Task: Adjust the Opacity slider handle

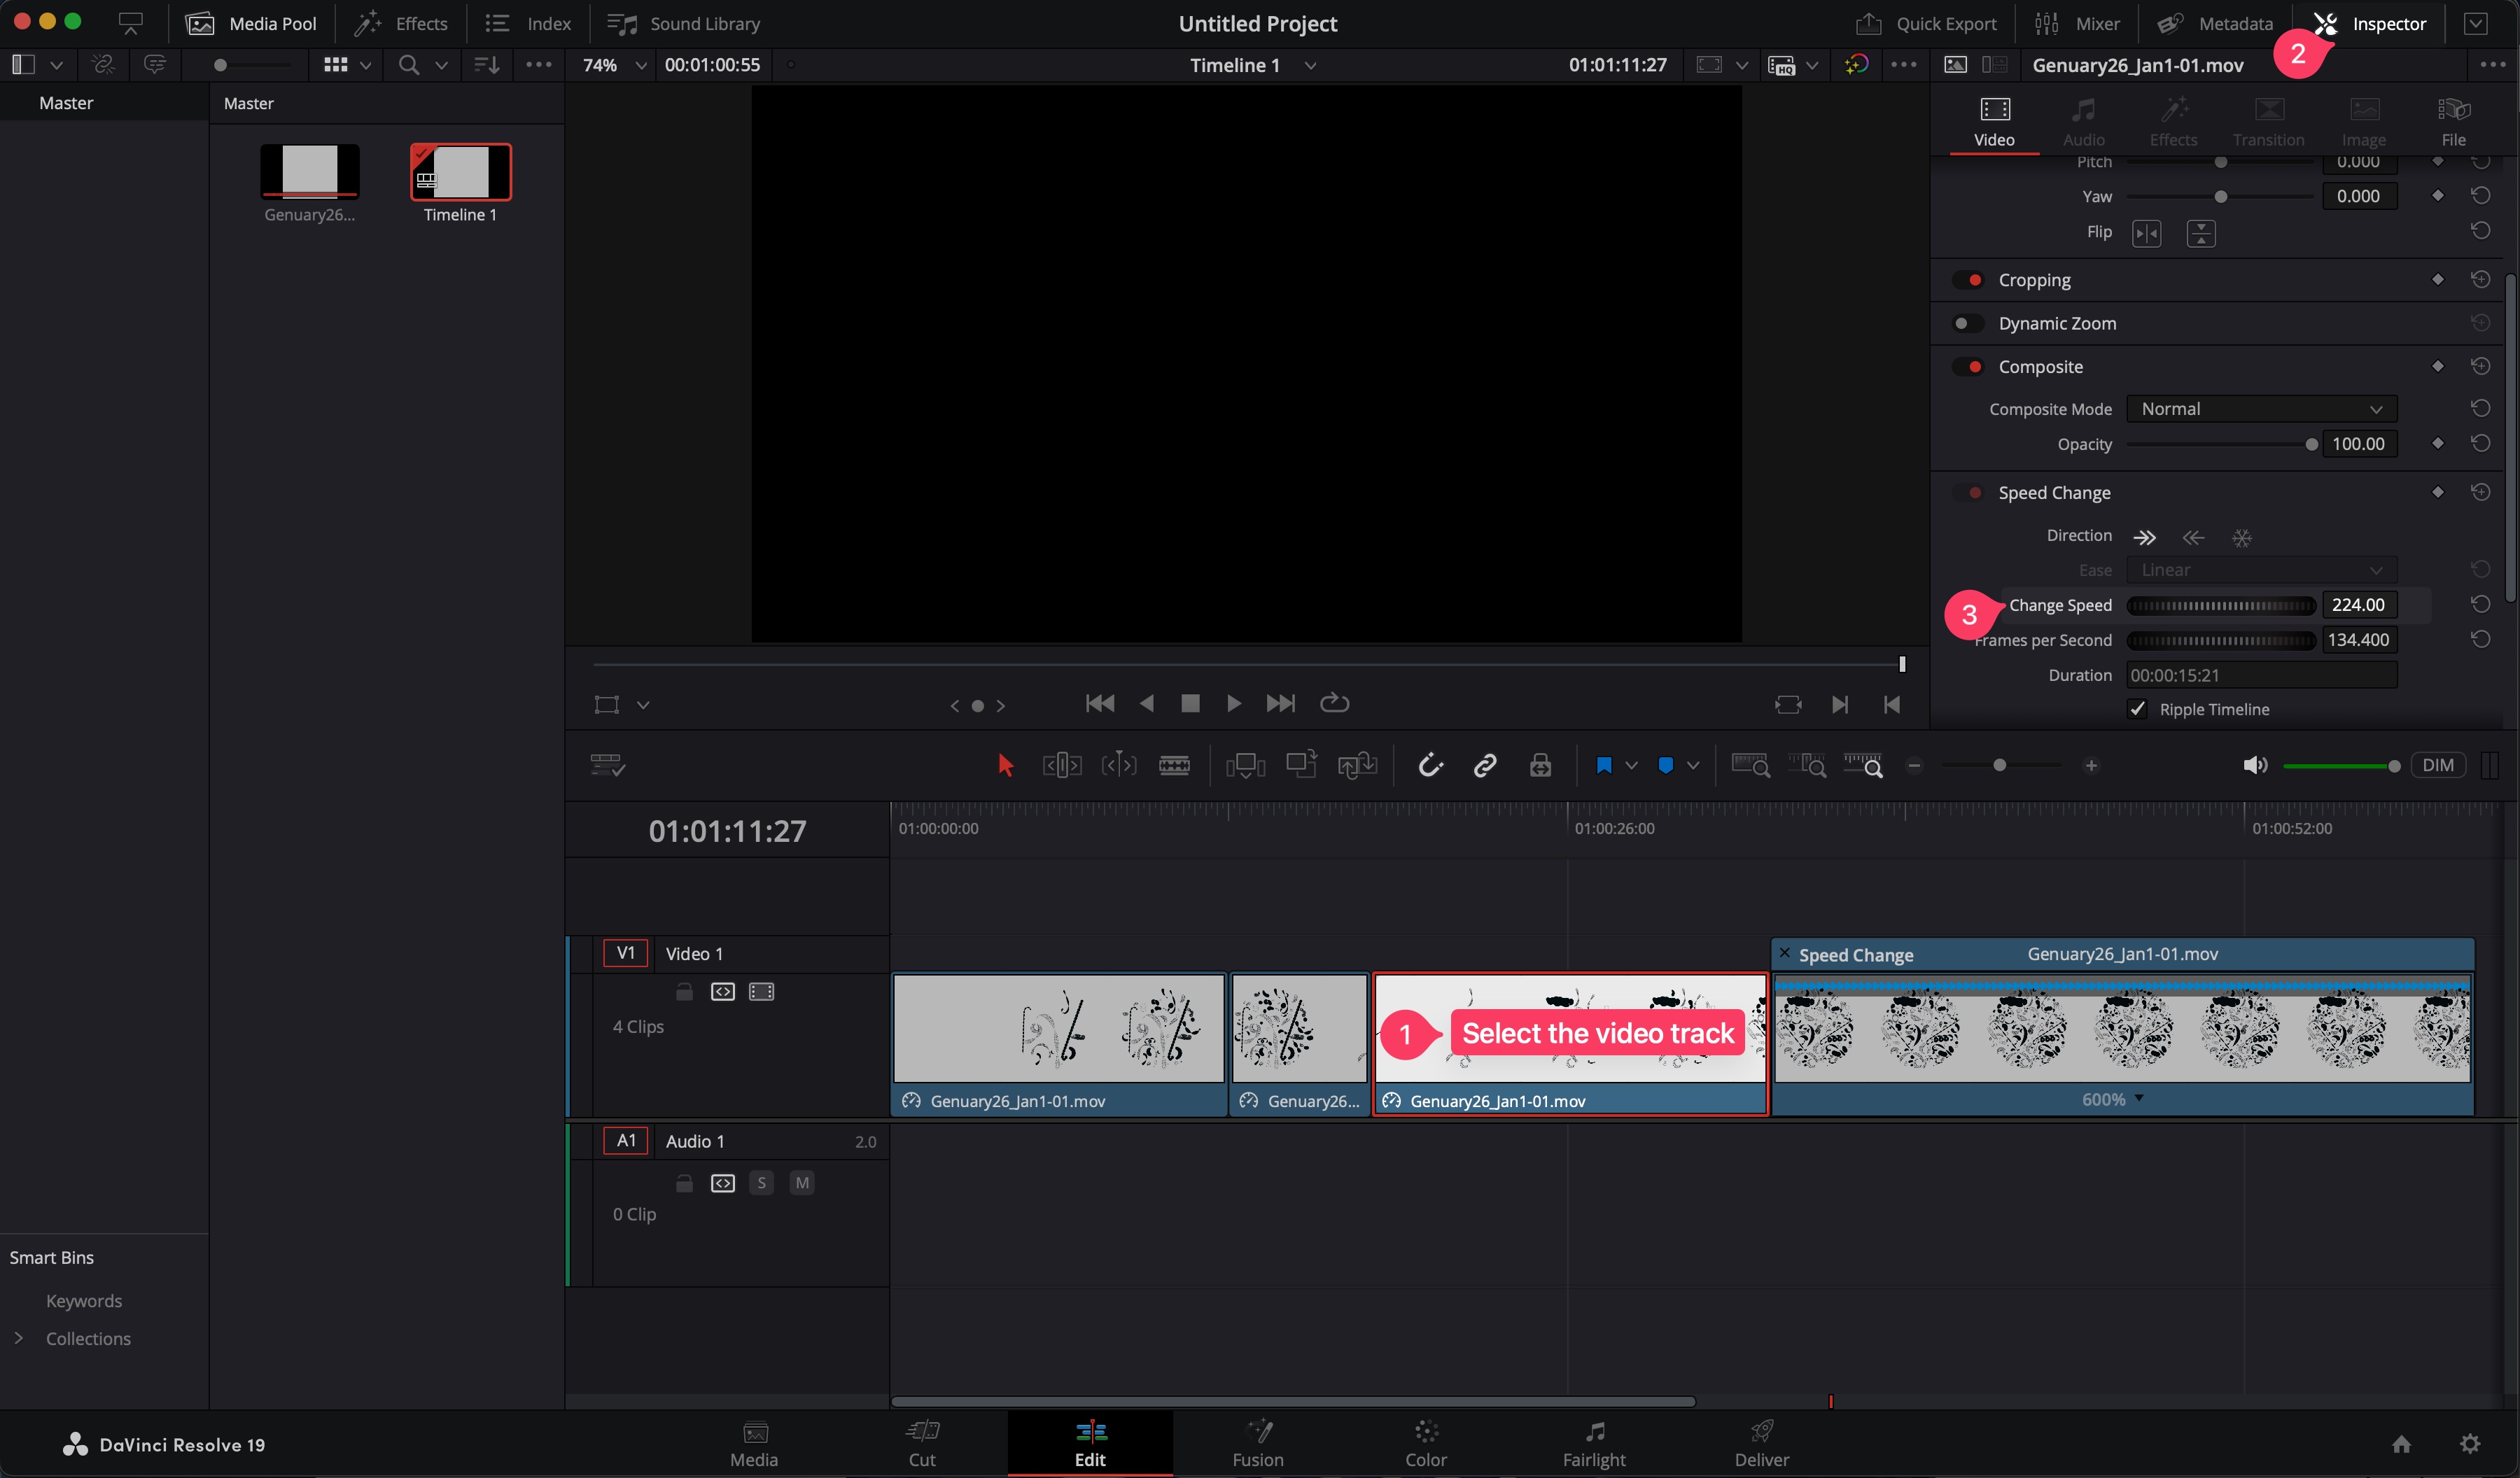Action: (x=2311, y=444)
